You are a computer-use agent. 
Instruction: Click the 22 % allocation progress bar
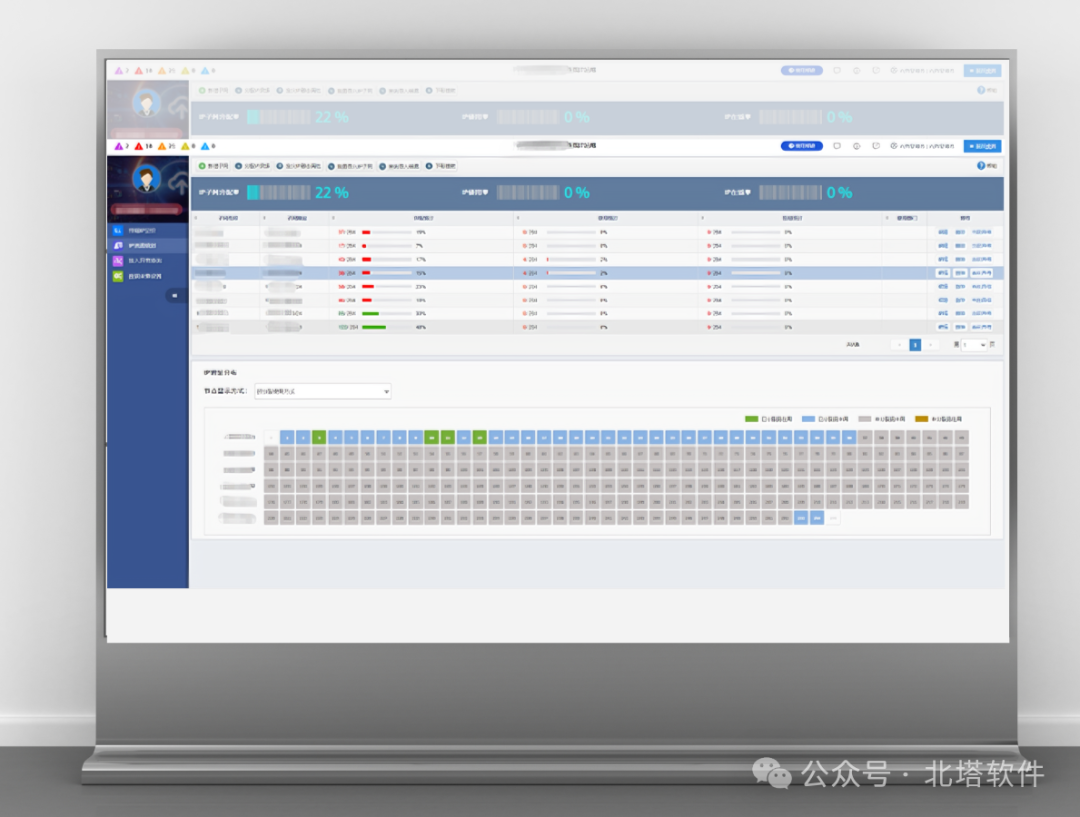278,193
